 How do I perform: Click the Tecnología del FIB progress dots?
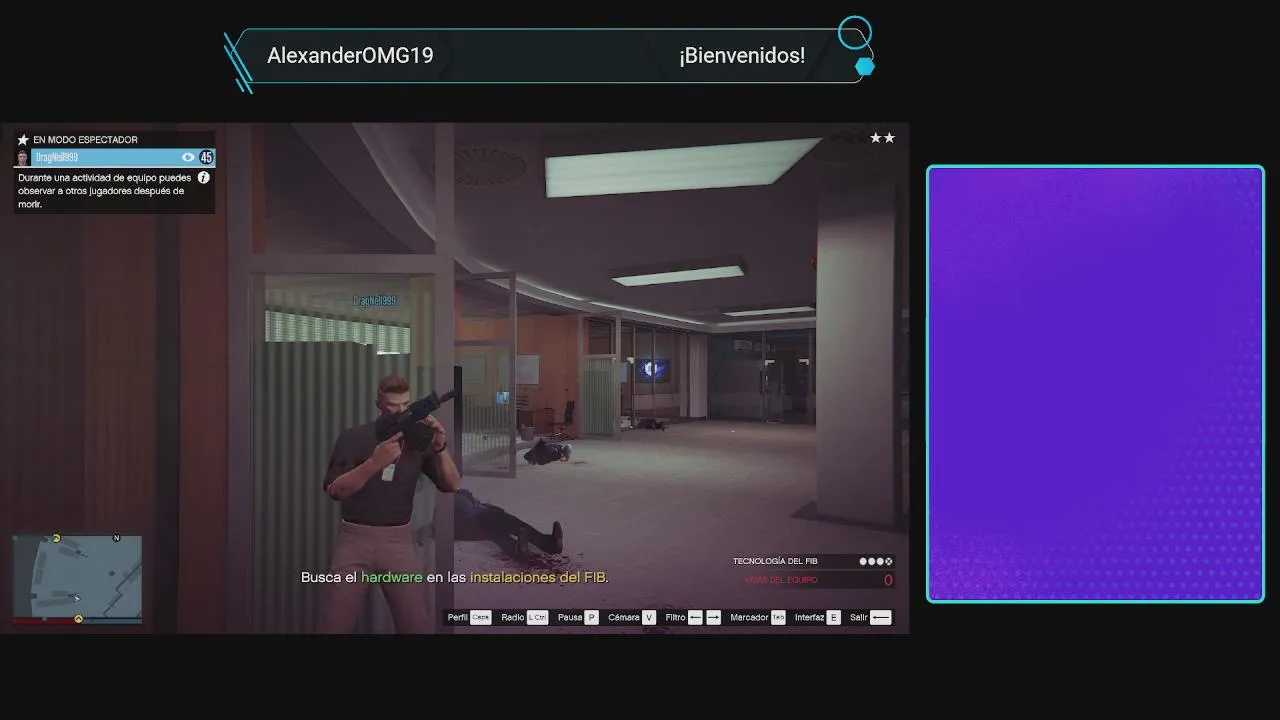tap(876, 562)
